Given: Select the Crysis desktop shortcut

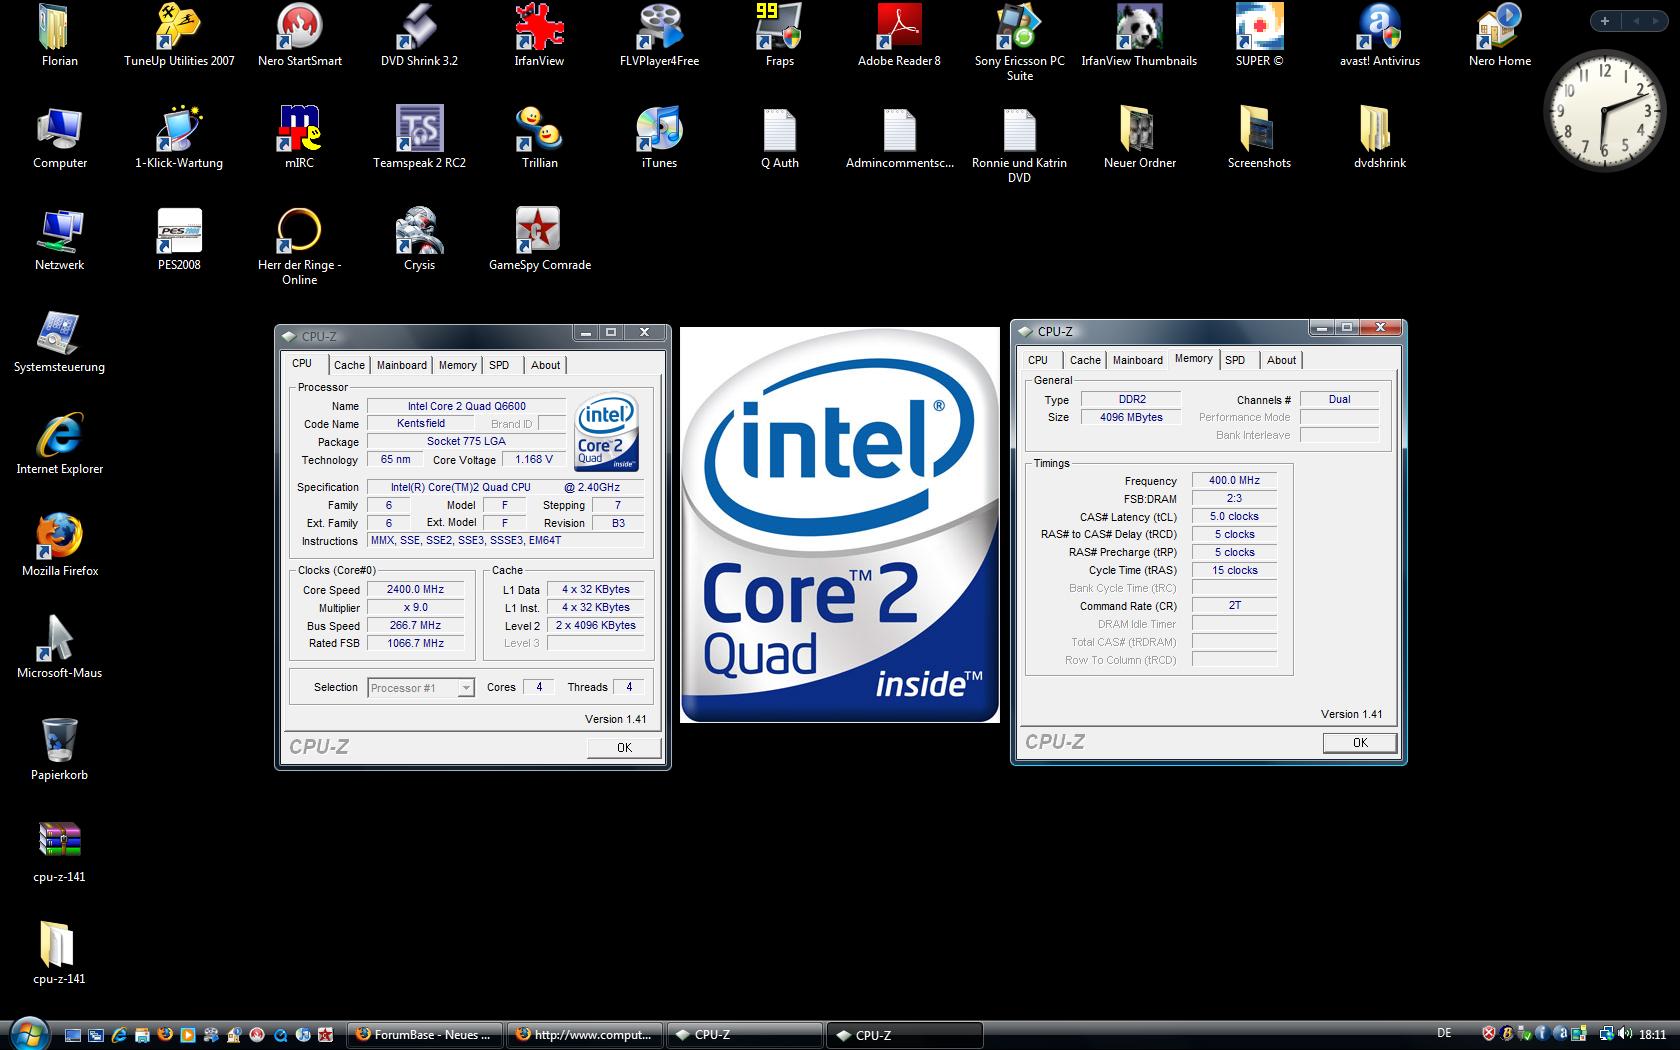Looking at the screenshot, I should [x=419, y=240].
